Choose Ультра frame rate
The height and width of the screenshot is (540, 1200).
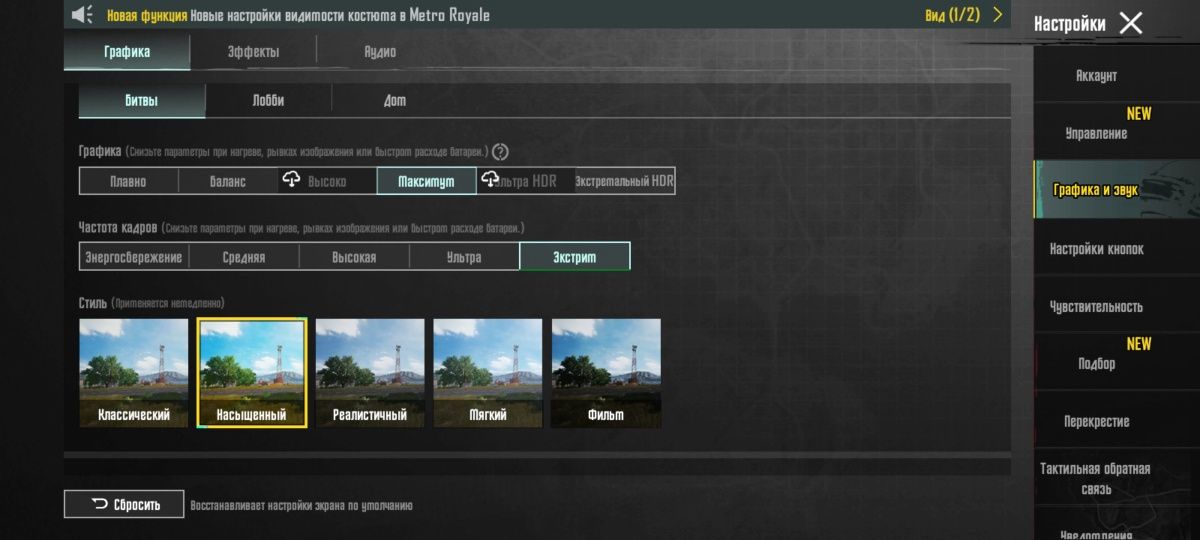click(464, 257)
